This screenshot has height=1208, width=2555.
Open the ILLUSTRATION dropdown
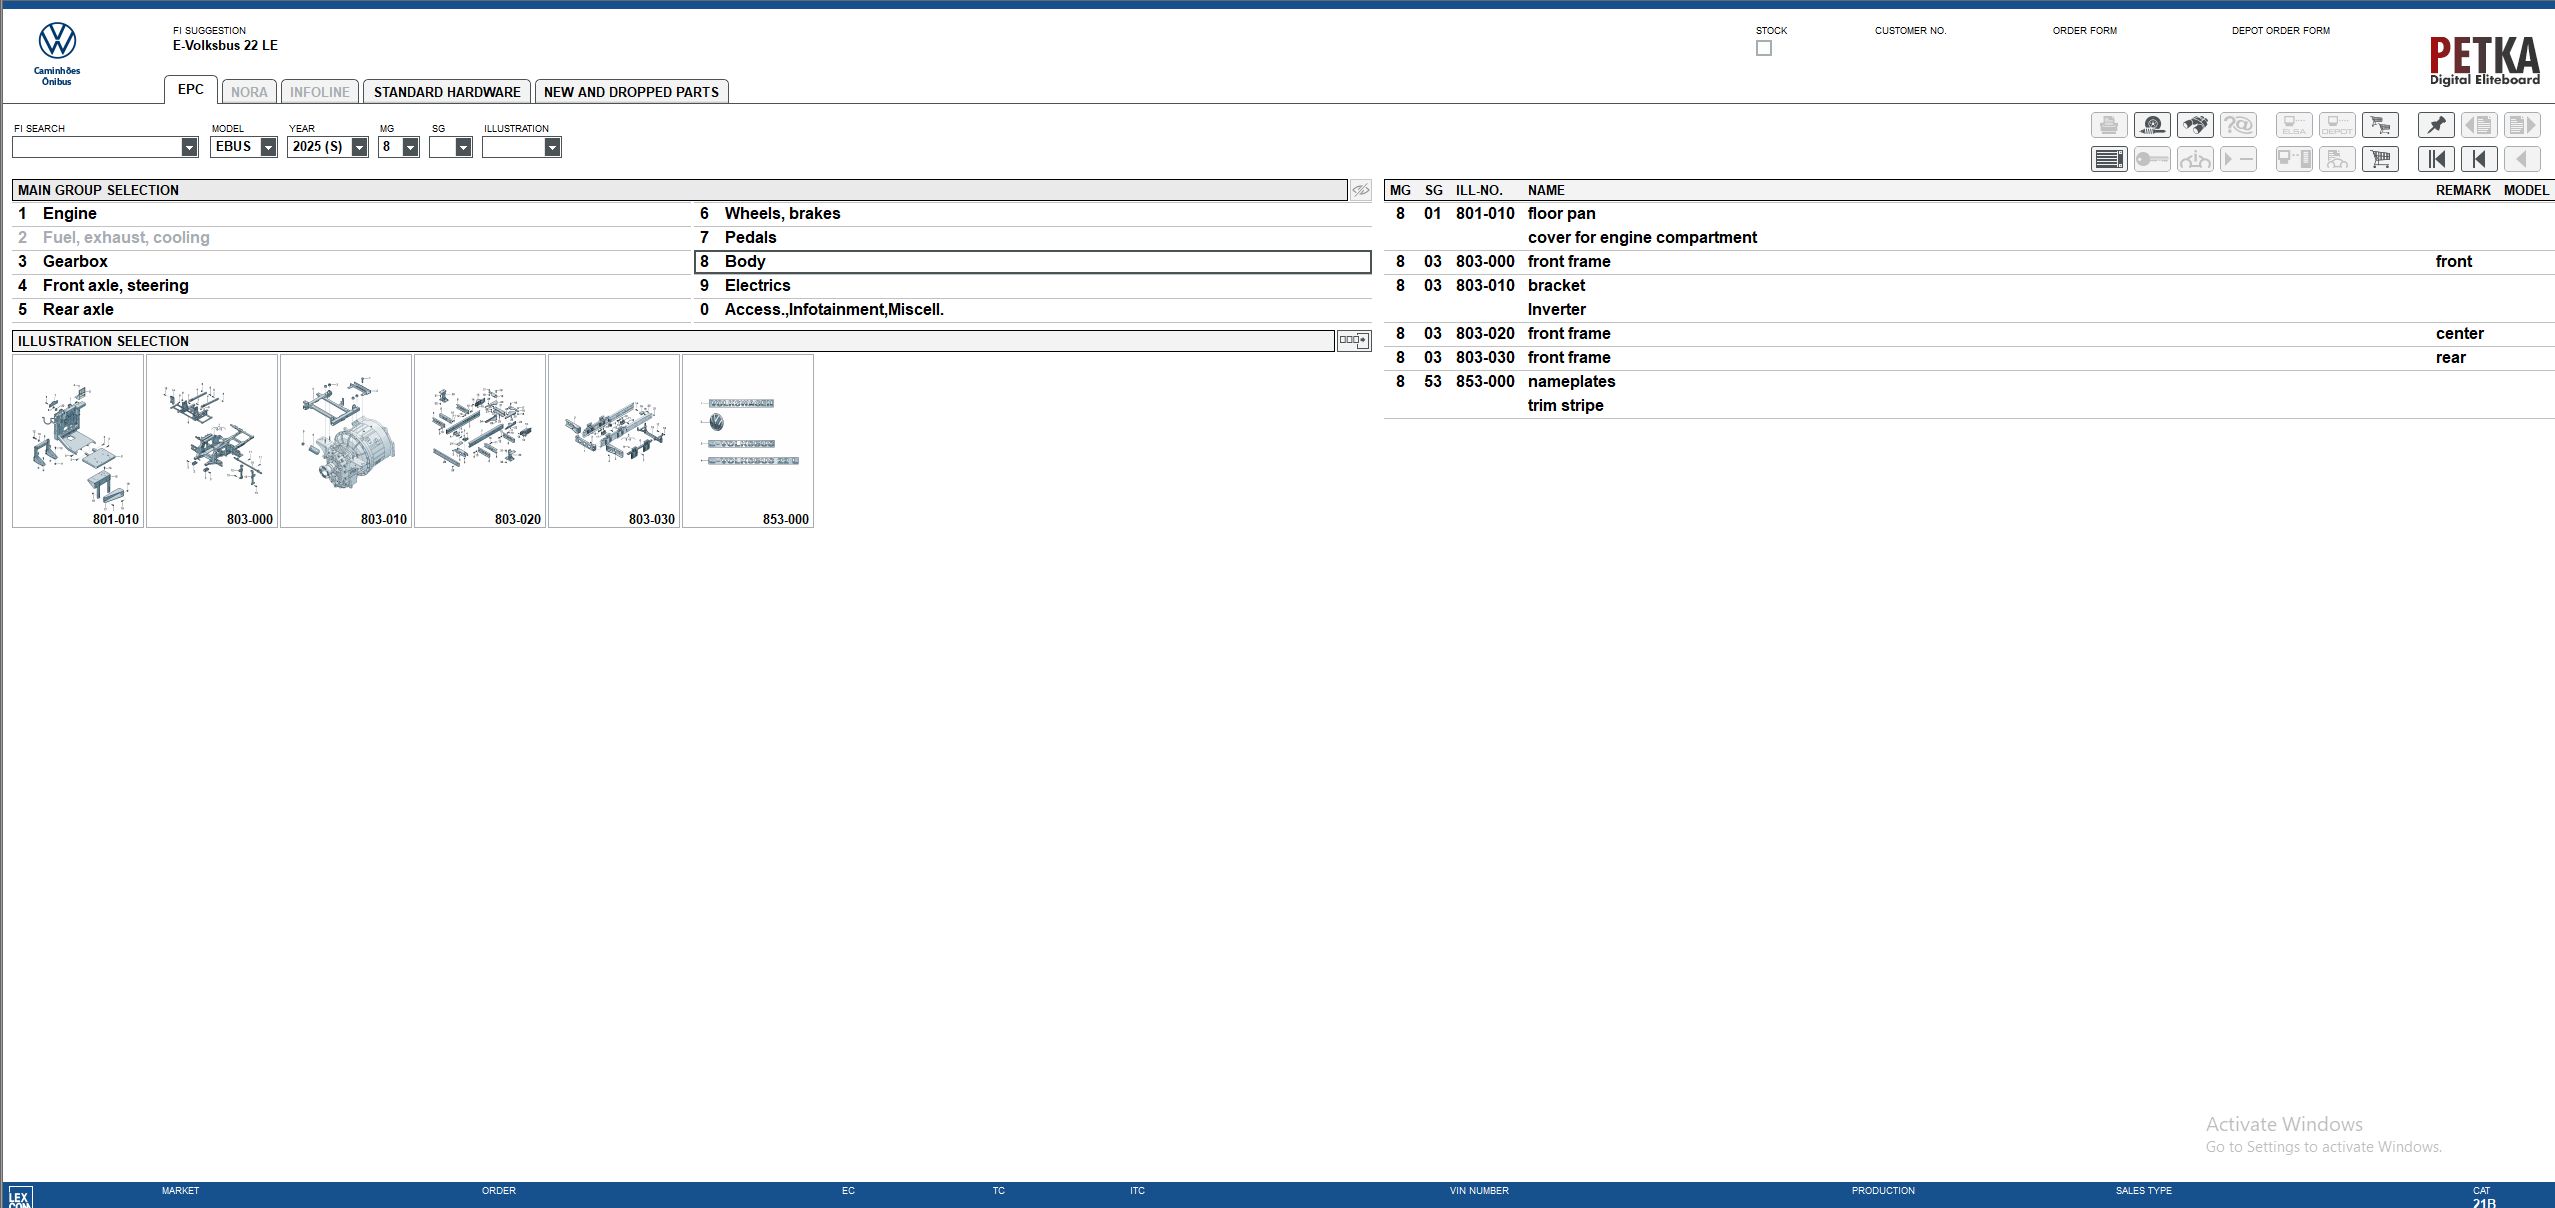click(552, 147)
